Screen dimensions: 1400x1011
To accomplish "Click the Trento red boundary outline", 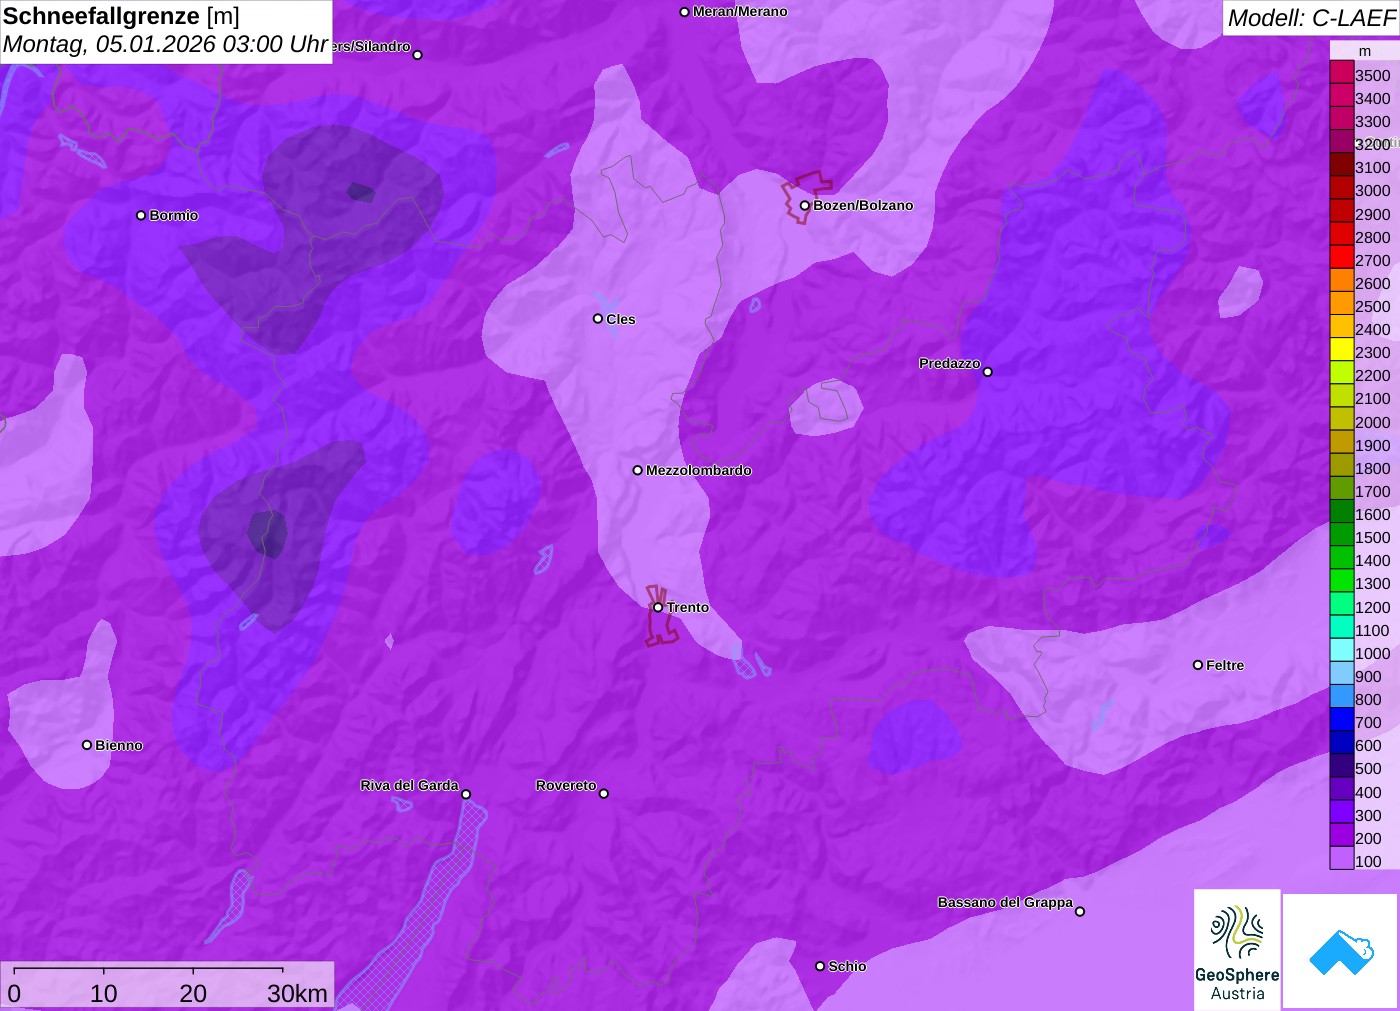I will [660, 616].
